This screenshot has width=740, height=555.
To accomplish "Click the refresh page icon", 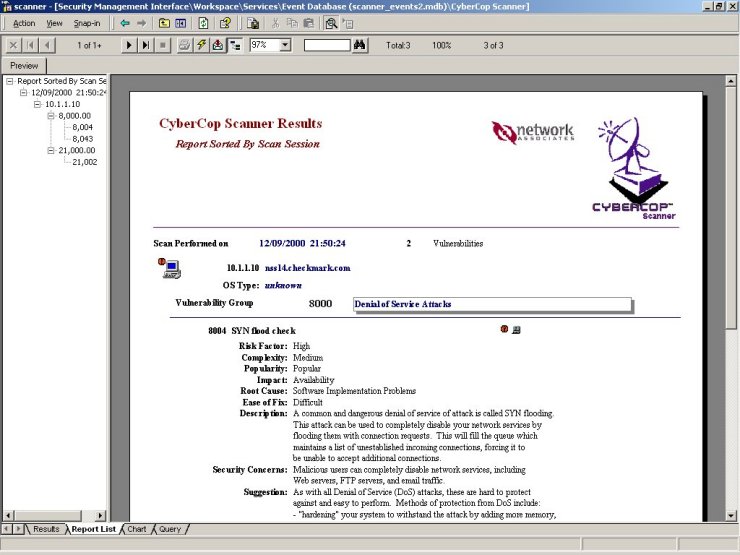I will click(203, 23).
